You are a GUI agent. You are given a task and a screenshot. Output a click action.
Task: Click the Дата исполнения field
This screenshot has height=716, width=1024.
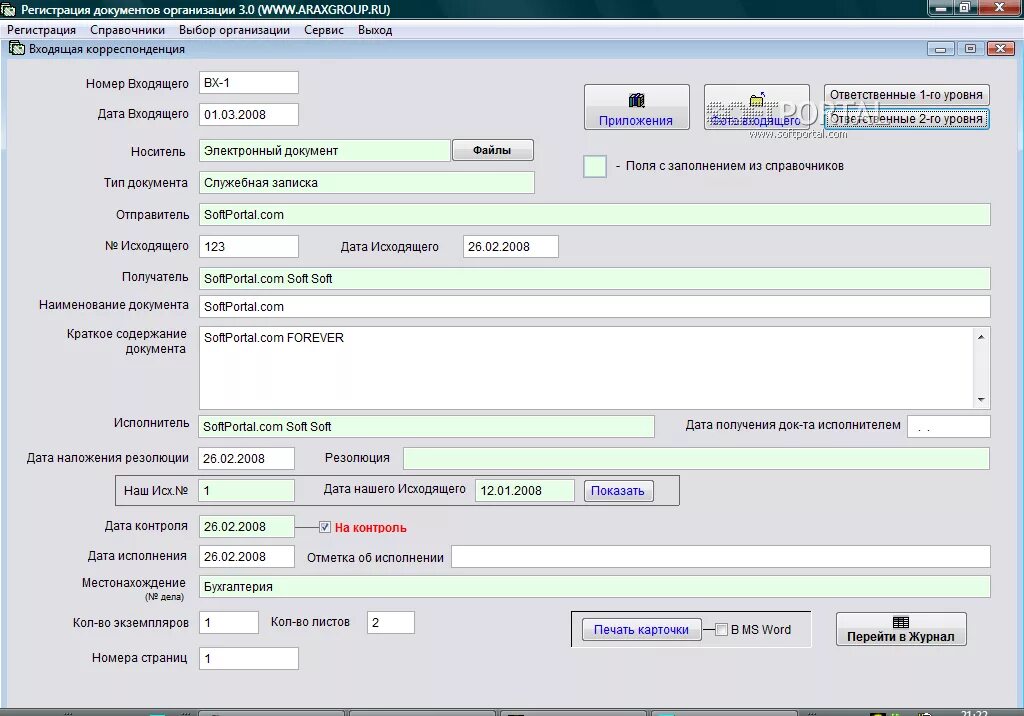tap(246, 557)
